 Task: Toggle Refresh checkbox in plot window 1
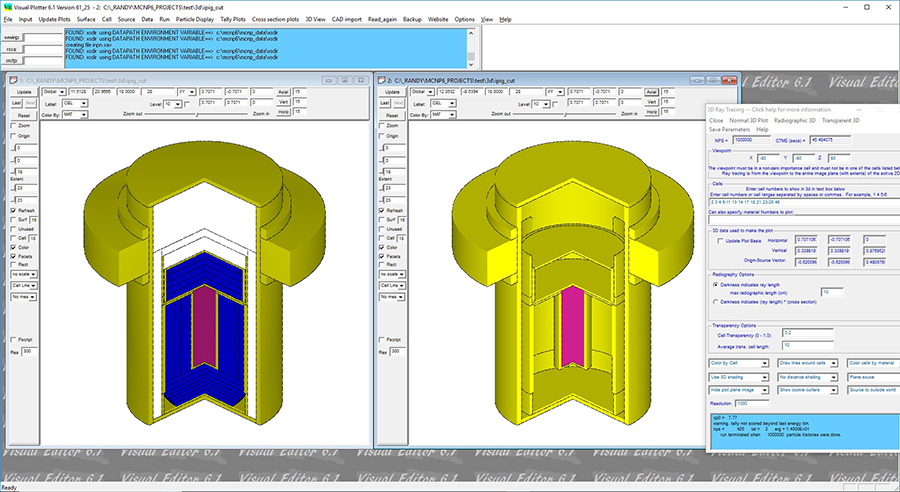click(14, 211)
